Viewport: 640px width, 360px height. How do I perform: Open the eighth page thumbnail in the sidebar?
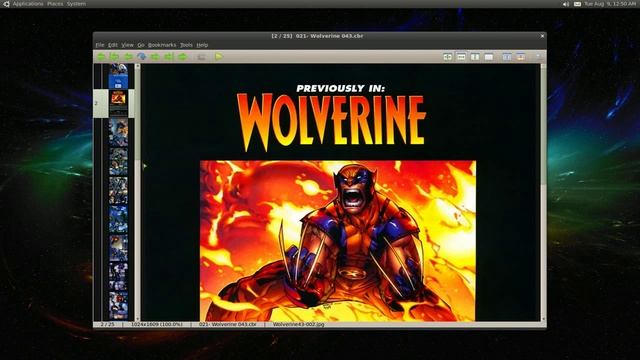pyautogui.click(x=118, y=277)
